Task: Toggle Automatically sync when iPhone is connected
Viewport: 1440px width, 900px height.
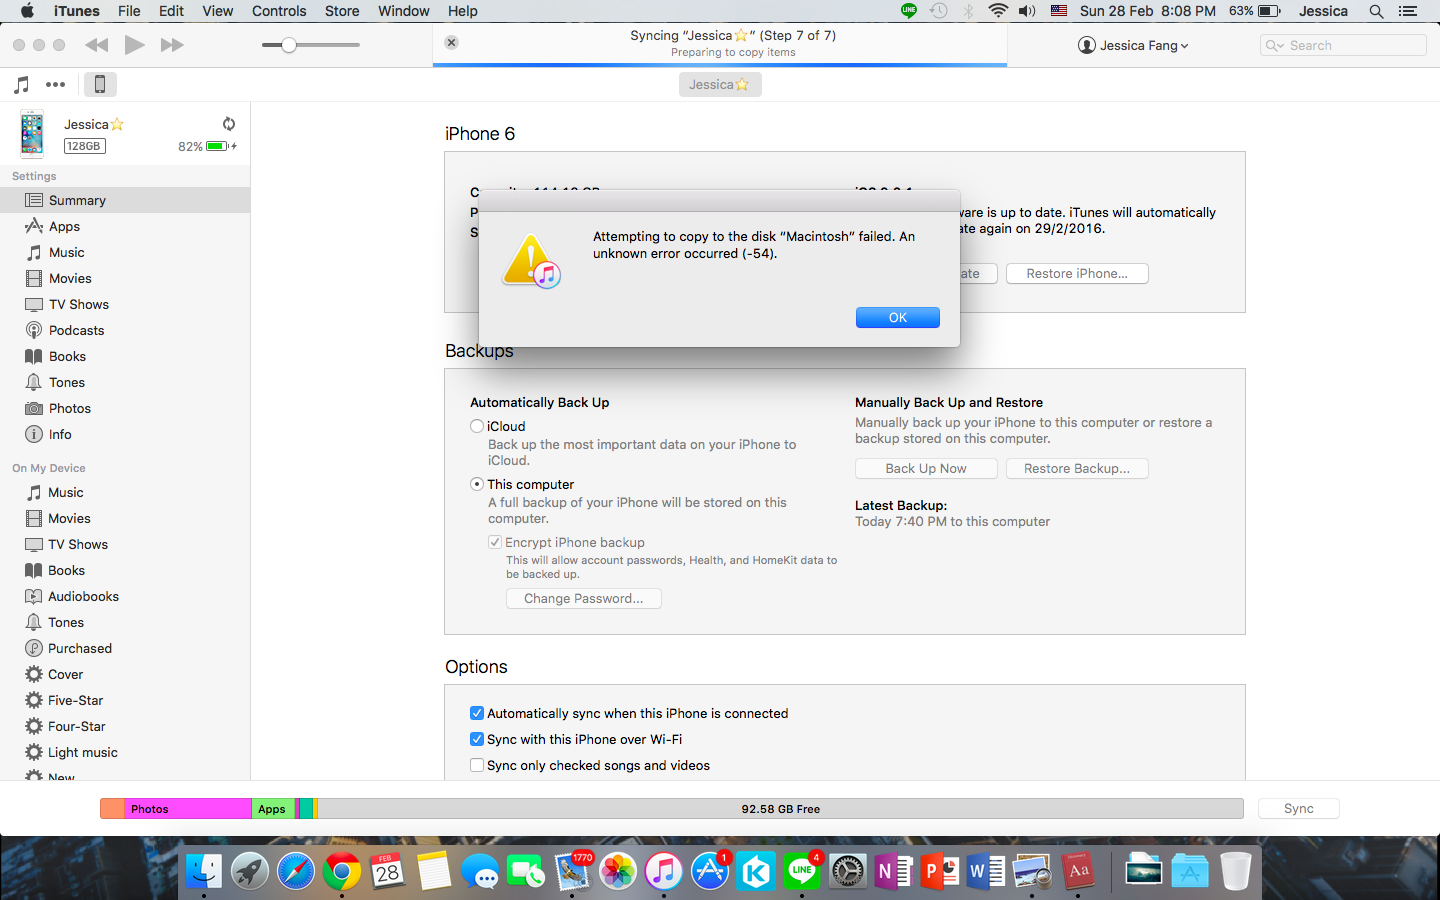Action: 477,713
